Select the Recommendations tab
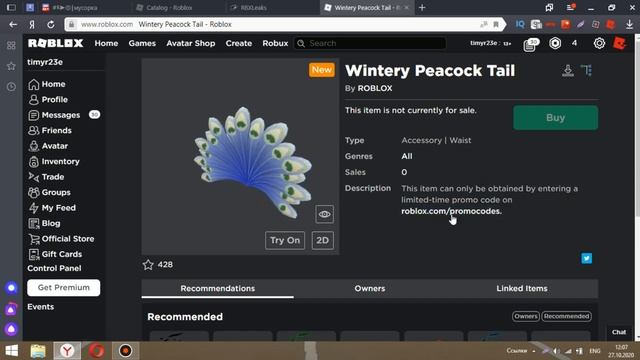640x360 pixels. 218,289
